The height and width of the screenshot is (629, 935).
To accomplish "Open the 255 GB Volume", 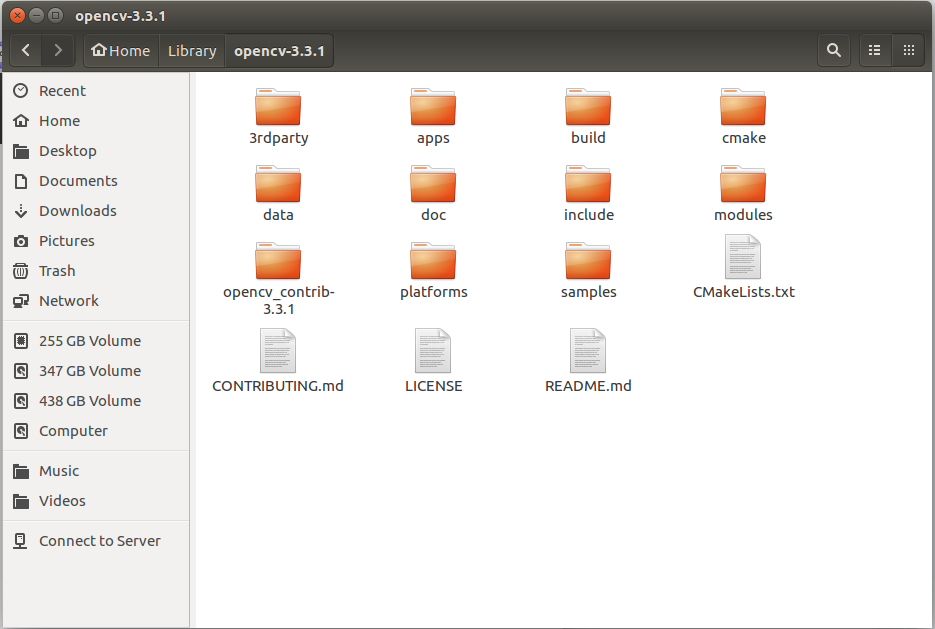I will (x=97, y=340).
